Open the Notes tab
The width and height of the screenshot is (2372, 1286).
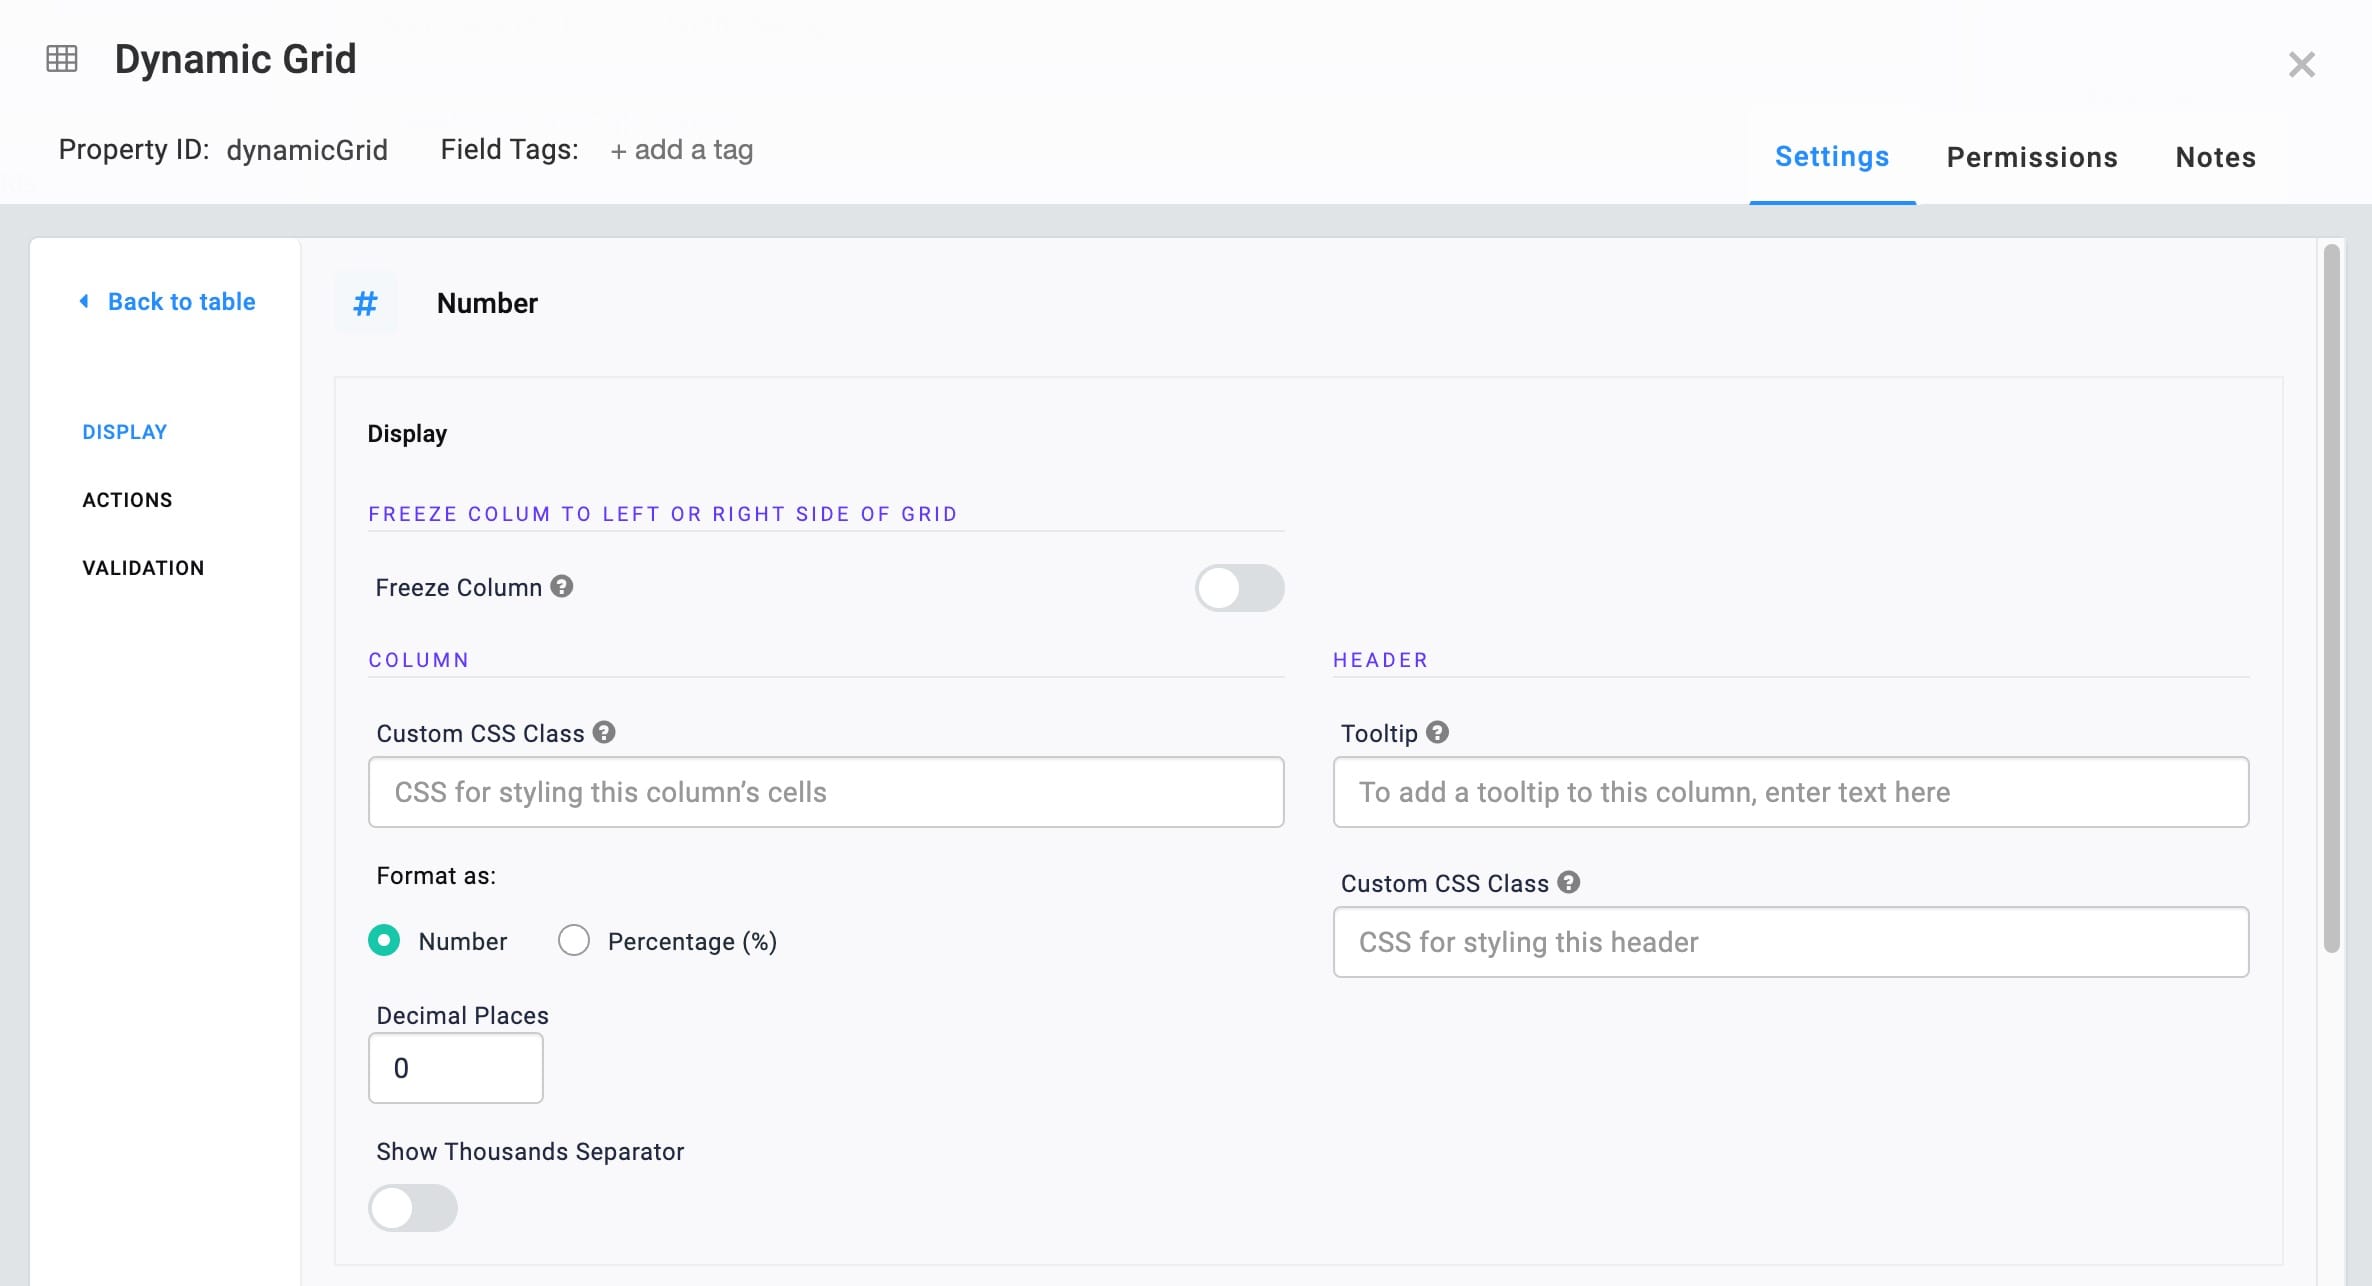coord(2216,157)
